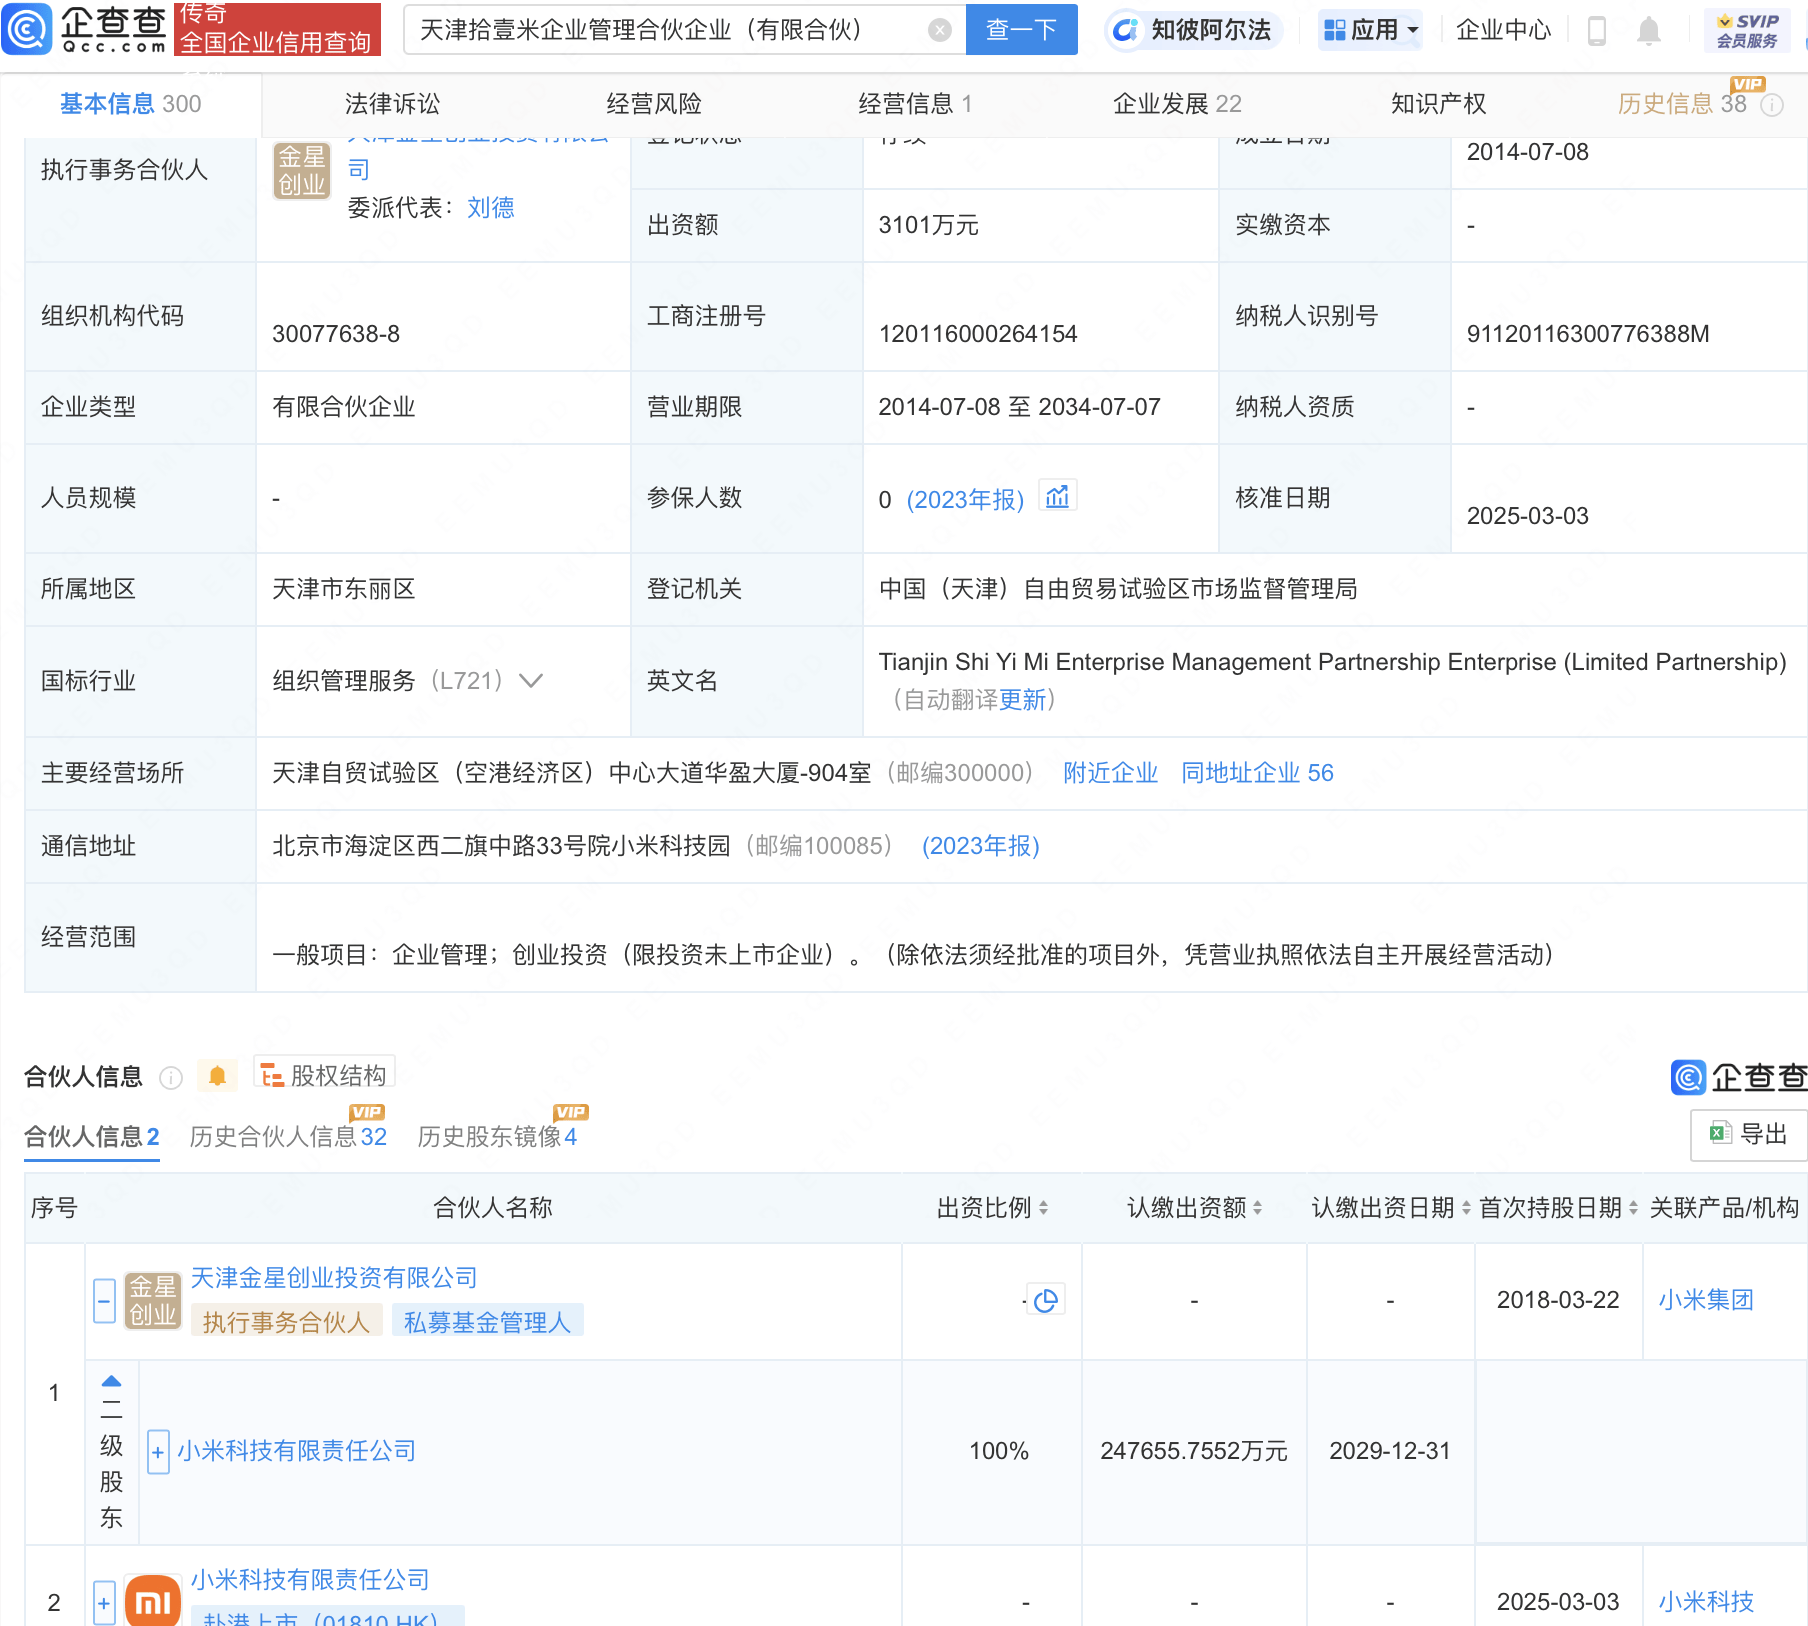Go to 企业中心
The height and width of the screenshot is (1626, 1808).
point(1503,30)
